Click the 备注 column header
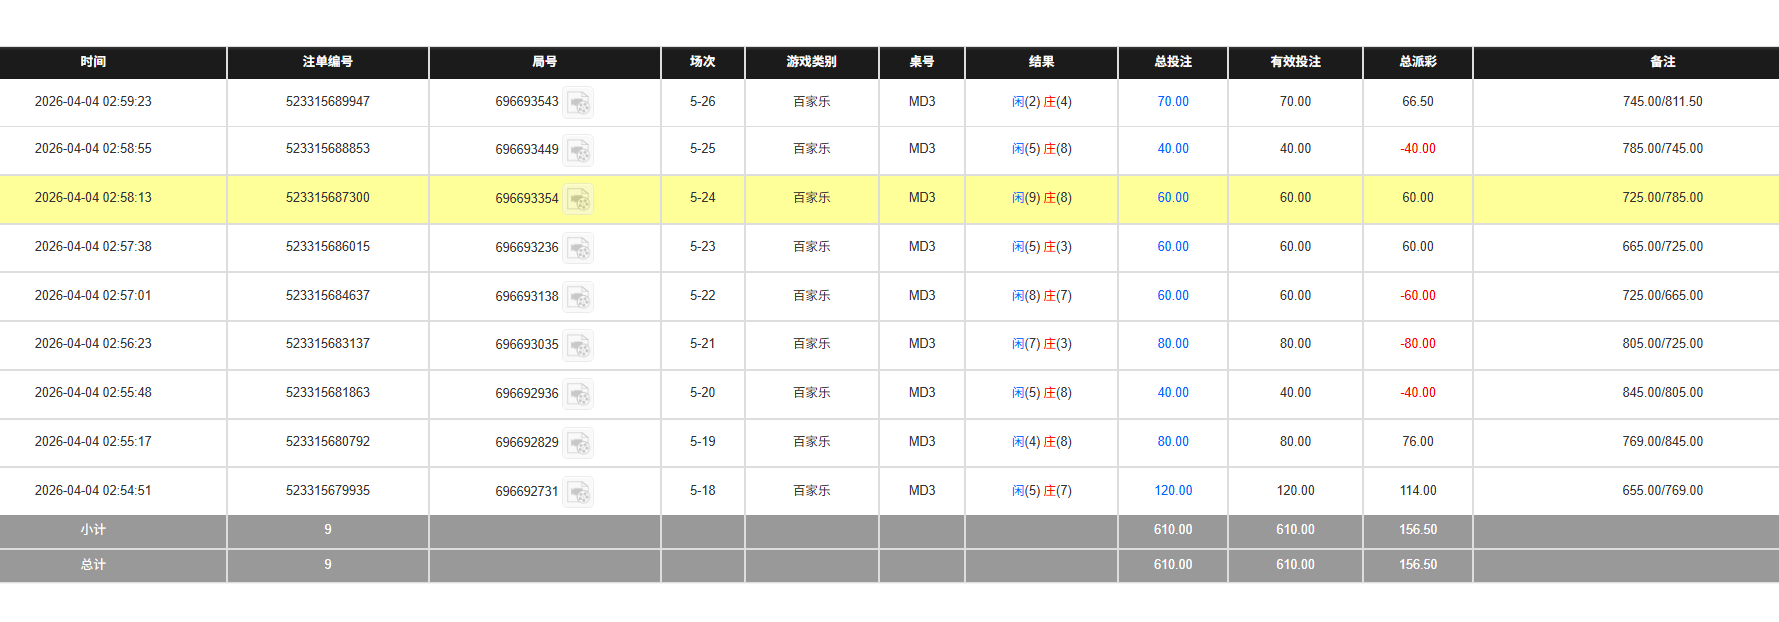 point(1663,62)
